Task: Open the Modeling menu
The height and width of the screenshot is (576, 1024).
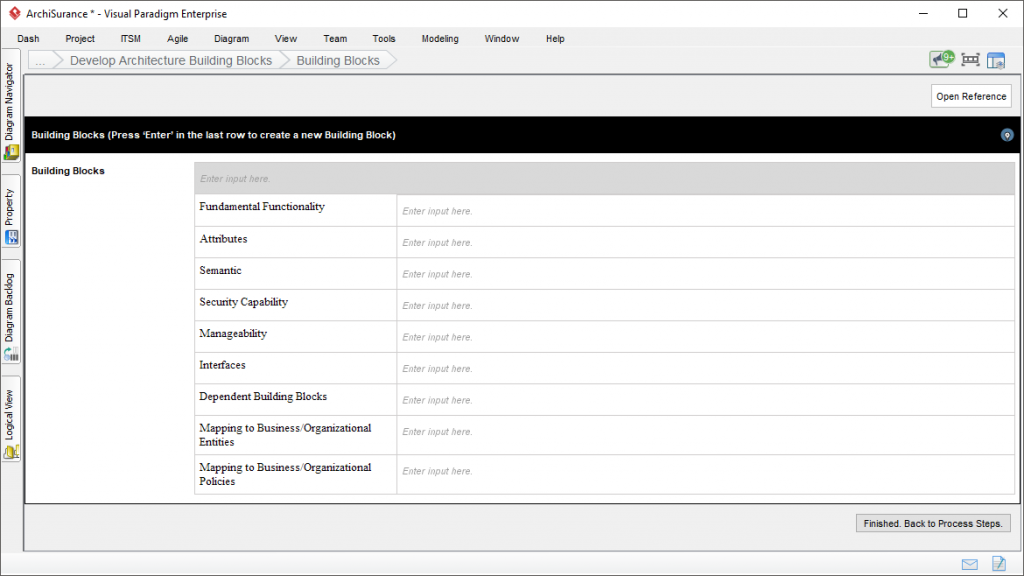Action: [x=440, y=39]
